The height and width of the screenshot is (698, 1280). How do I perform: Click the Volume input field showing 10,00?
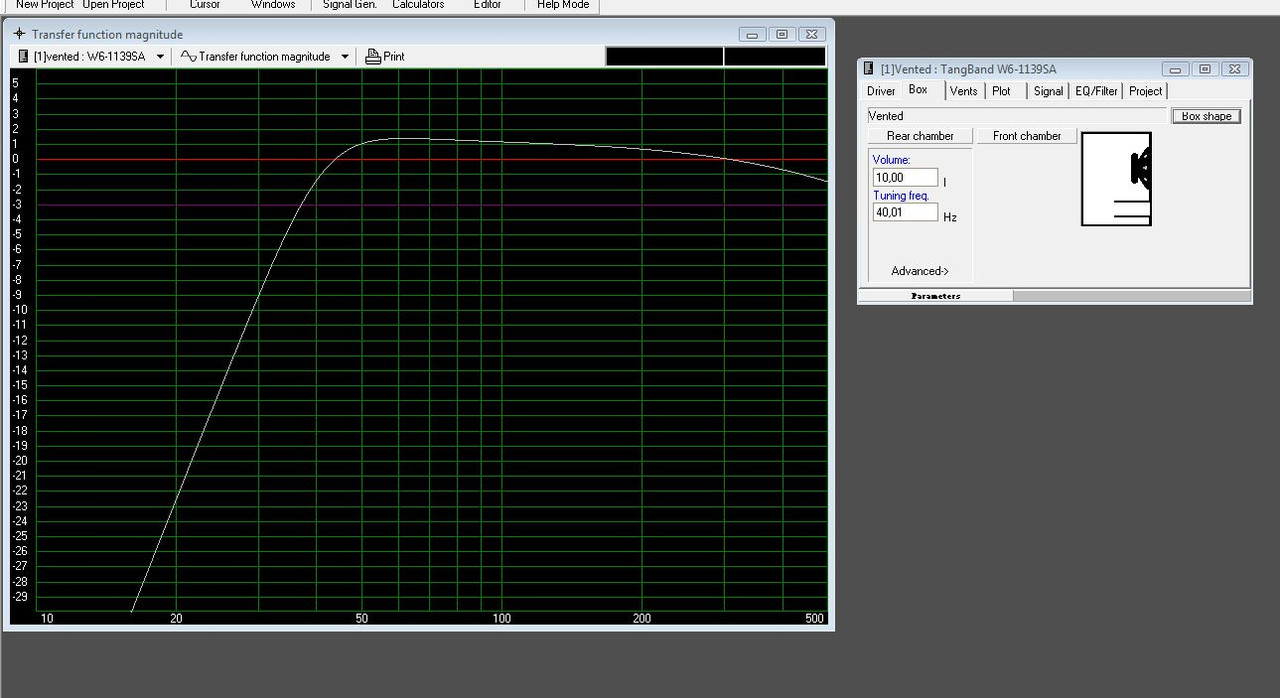[905, 178]
